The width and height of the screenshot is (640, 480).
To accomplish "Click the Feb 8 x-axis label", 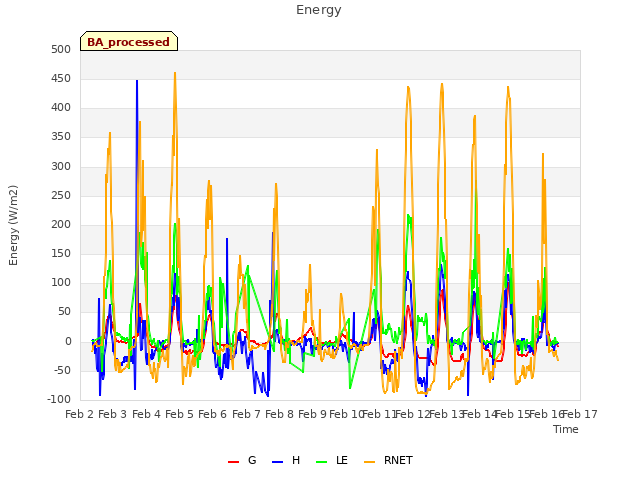I will pyautogui.click(x=279, y=414).
